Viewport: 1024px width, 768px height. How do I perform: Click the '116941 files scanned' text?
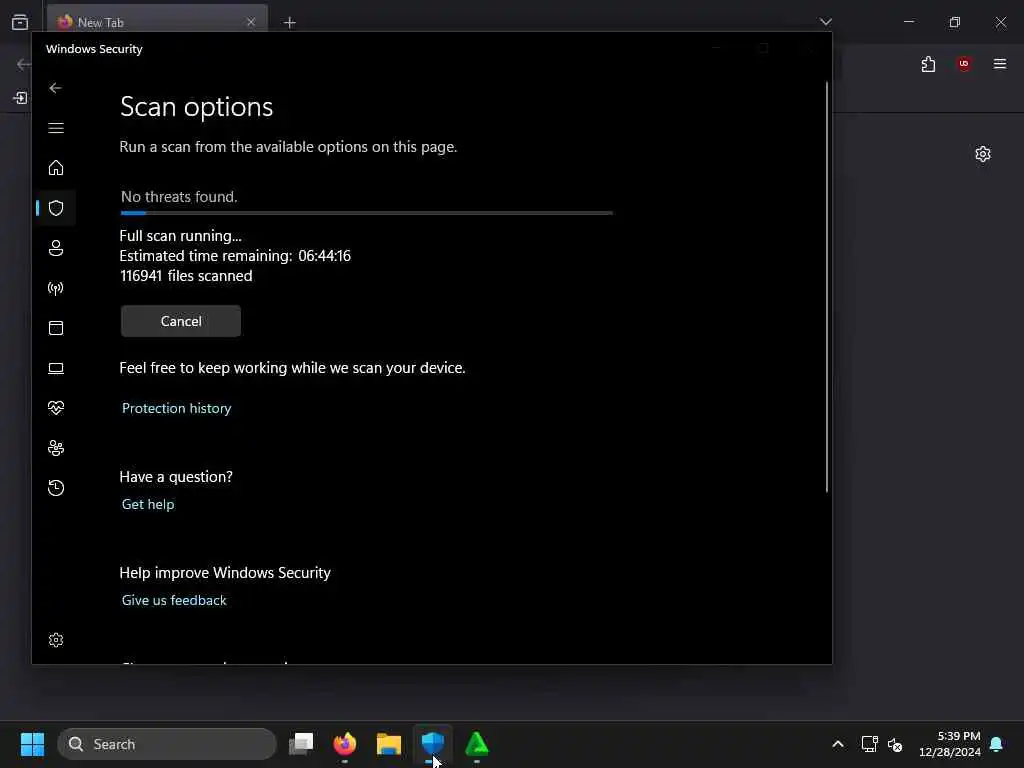[x=186, y=276]
